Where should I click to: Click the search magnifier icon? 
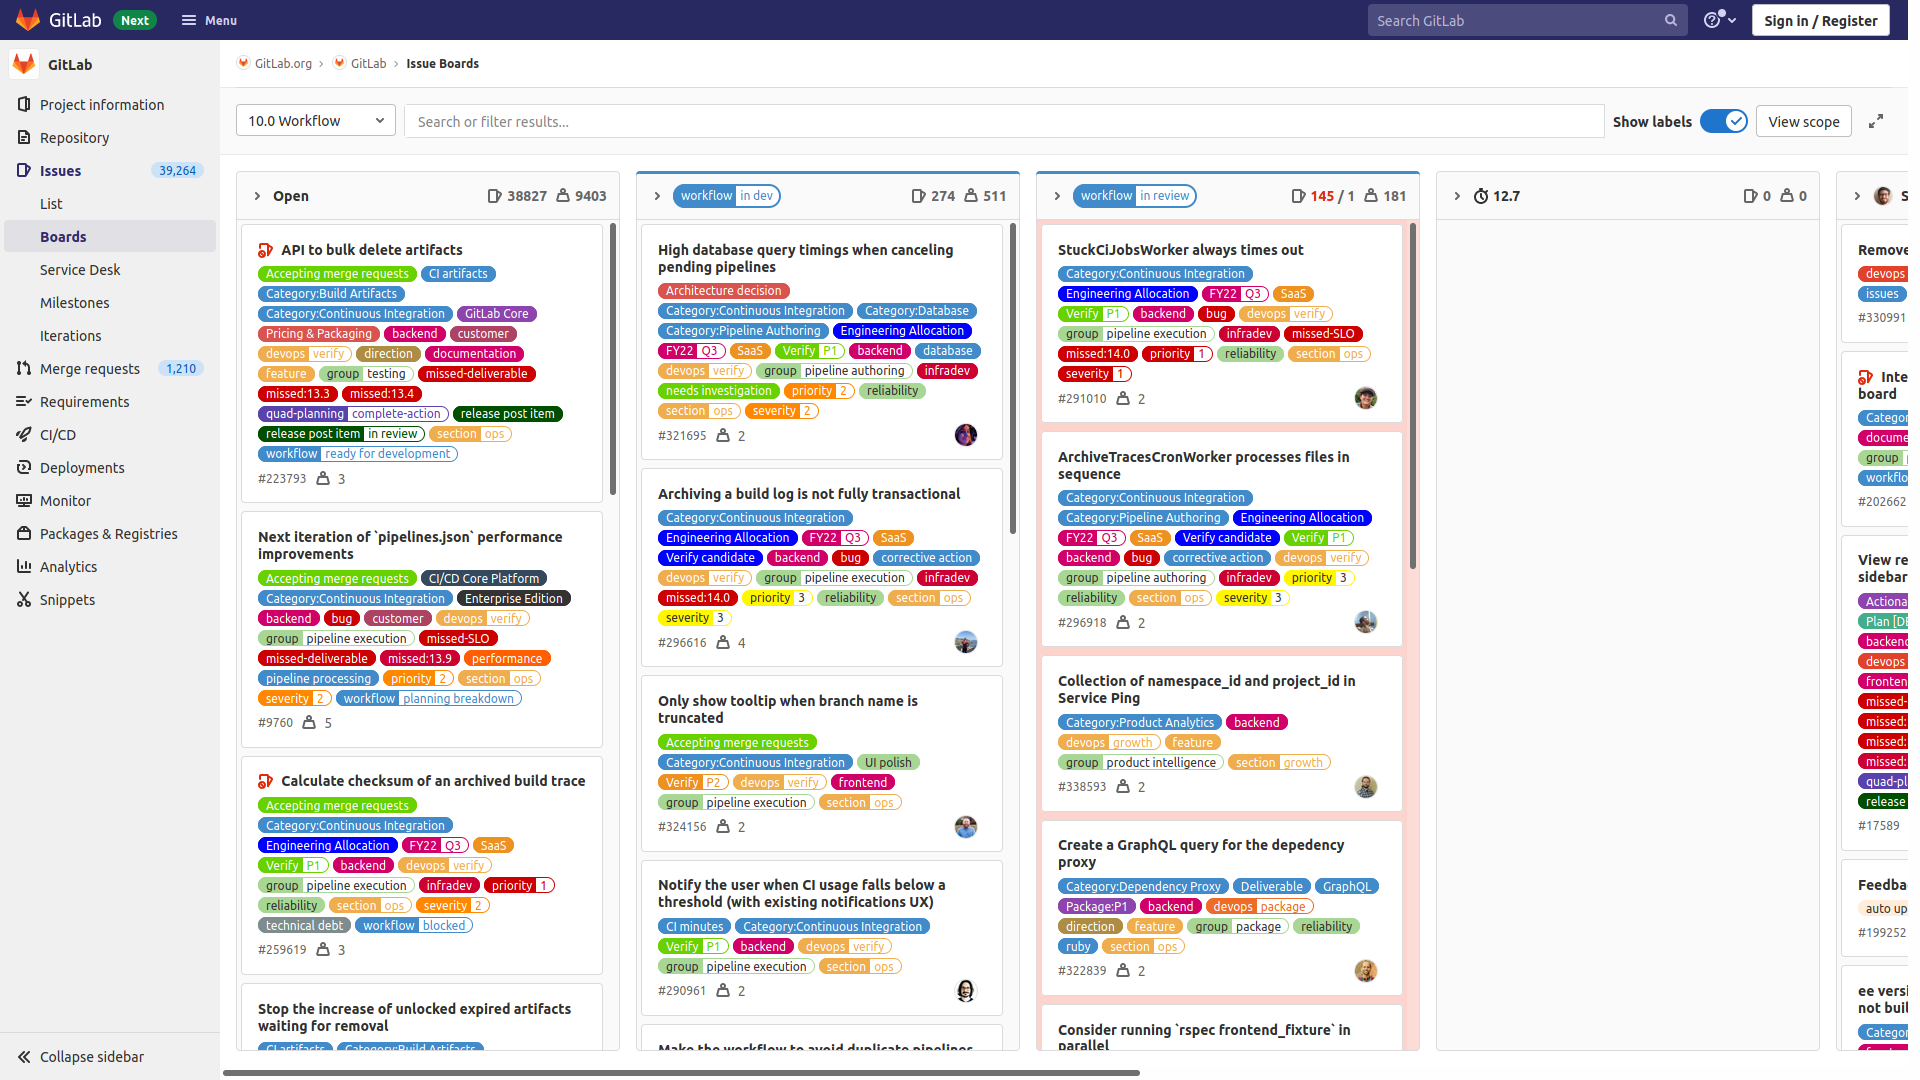pos(1671,20)
